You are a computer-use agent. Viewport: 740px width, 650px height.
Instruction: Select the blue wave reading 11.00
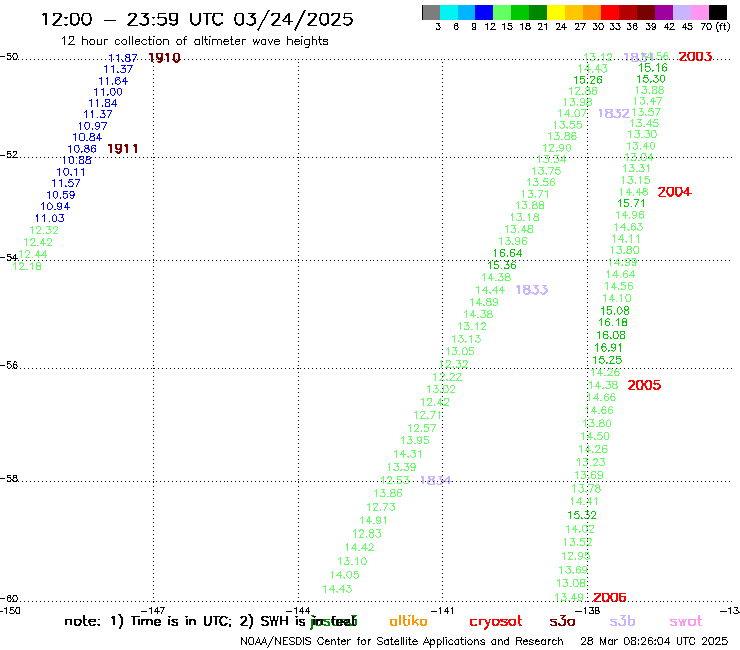pyautogui.click(x=108, y=92)
